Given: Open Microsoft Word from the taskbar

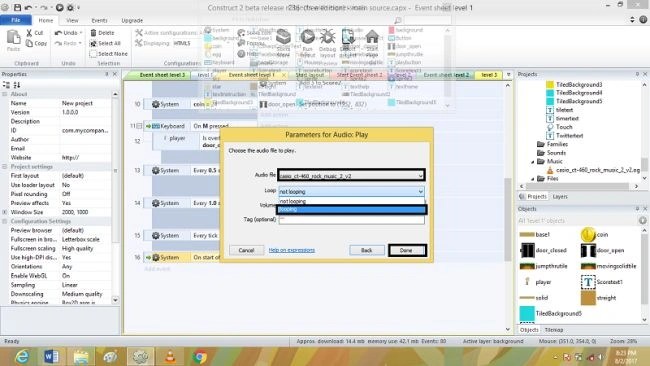Looking at the screenshot, I should (x=51, y=356).
